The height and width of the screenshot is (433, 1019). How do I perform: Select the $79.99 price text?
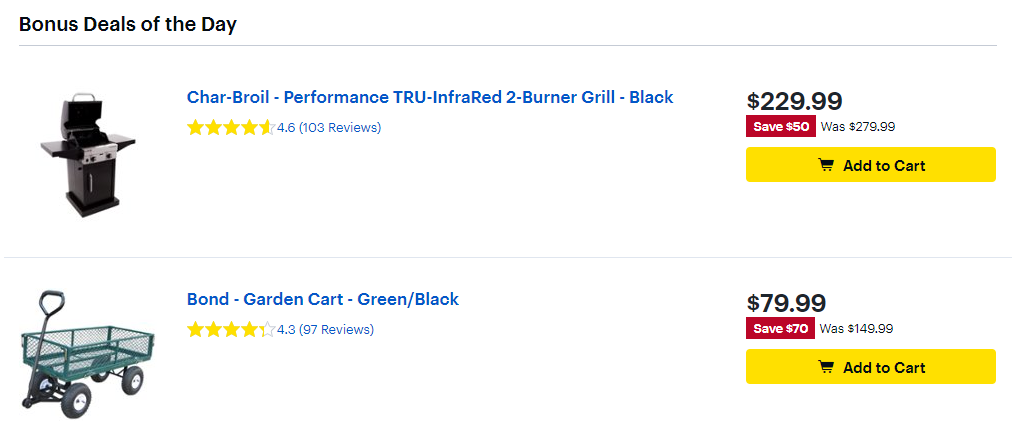coord(786,304)
